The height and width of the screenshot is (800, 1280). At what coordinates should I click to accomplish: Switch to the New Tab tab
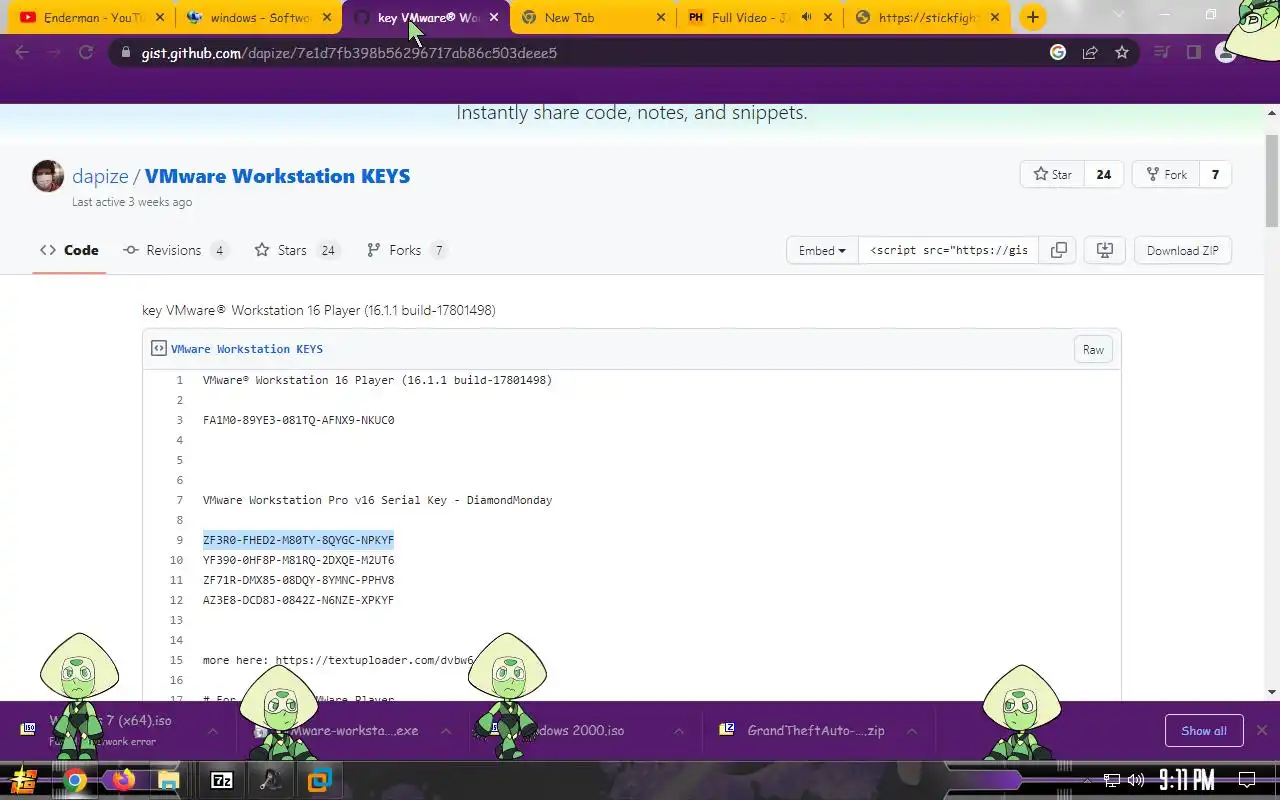tap(594, 17)
